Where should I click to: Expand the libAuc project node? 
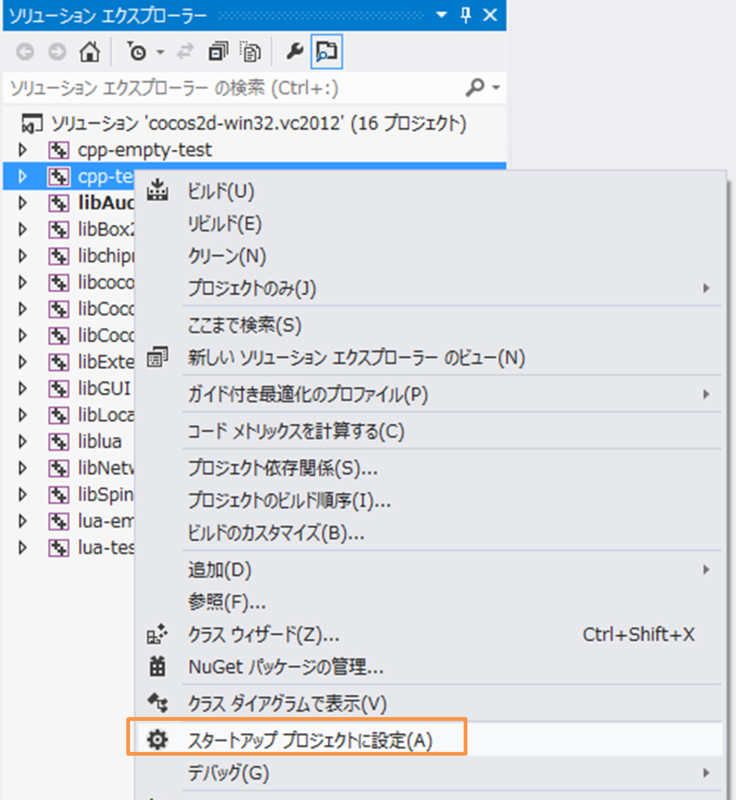click(22, 203)
